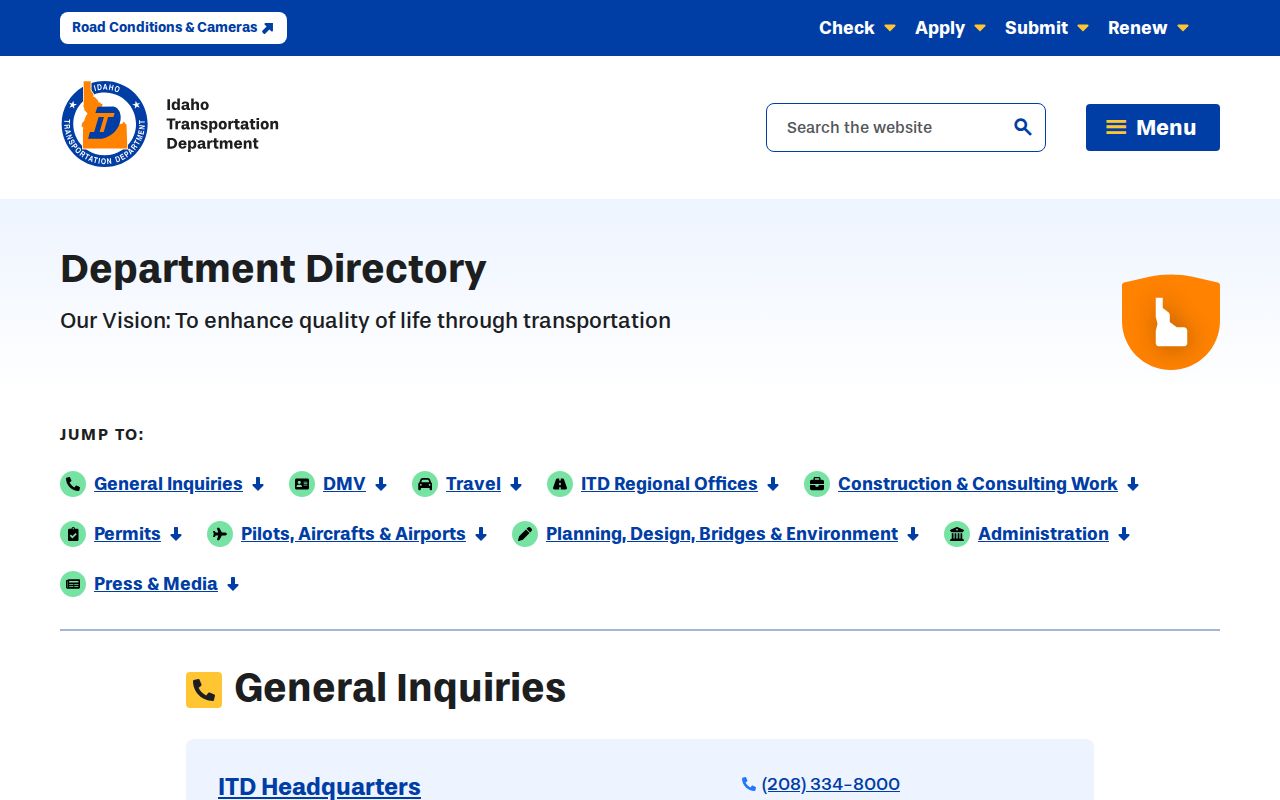Click the clipboard icon beside Permits
The image size is (1280, 800).
[x=73, y=534]
